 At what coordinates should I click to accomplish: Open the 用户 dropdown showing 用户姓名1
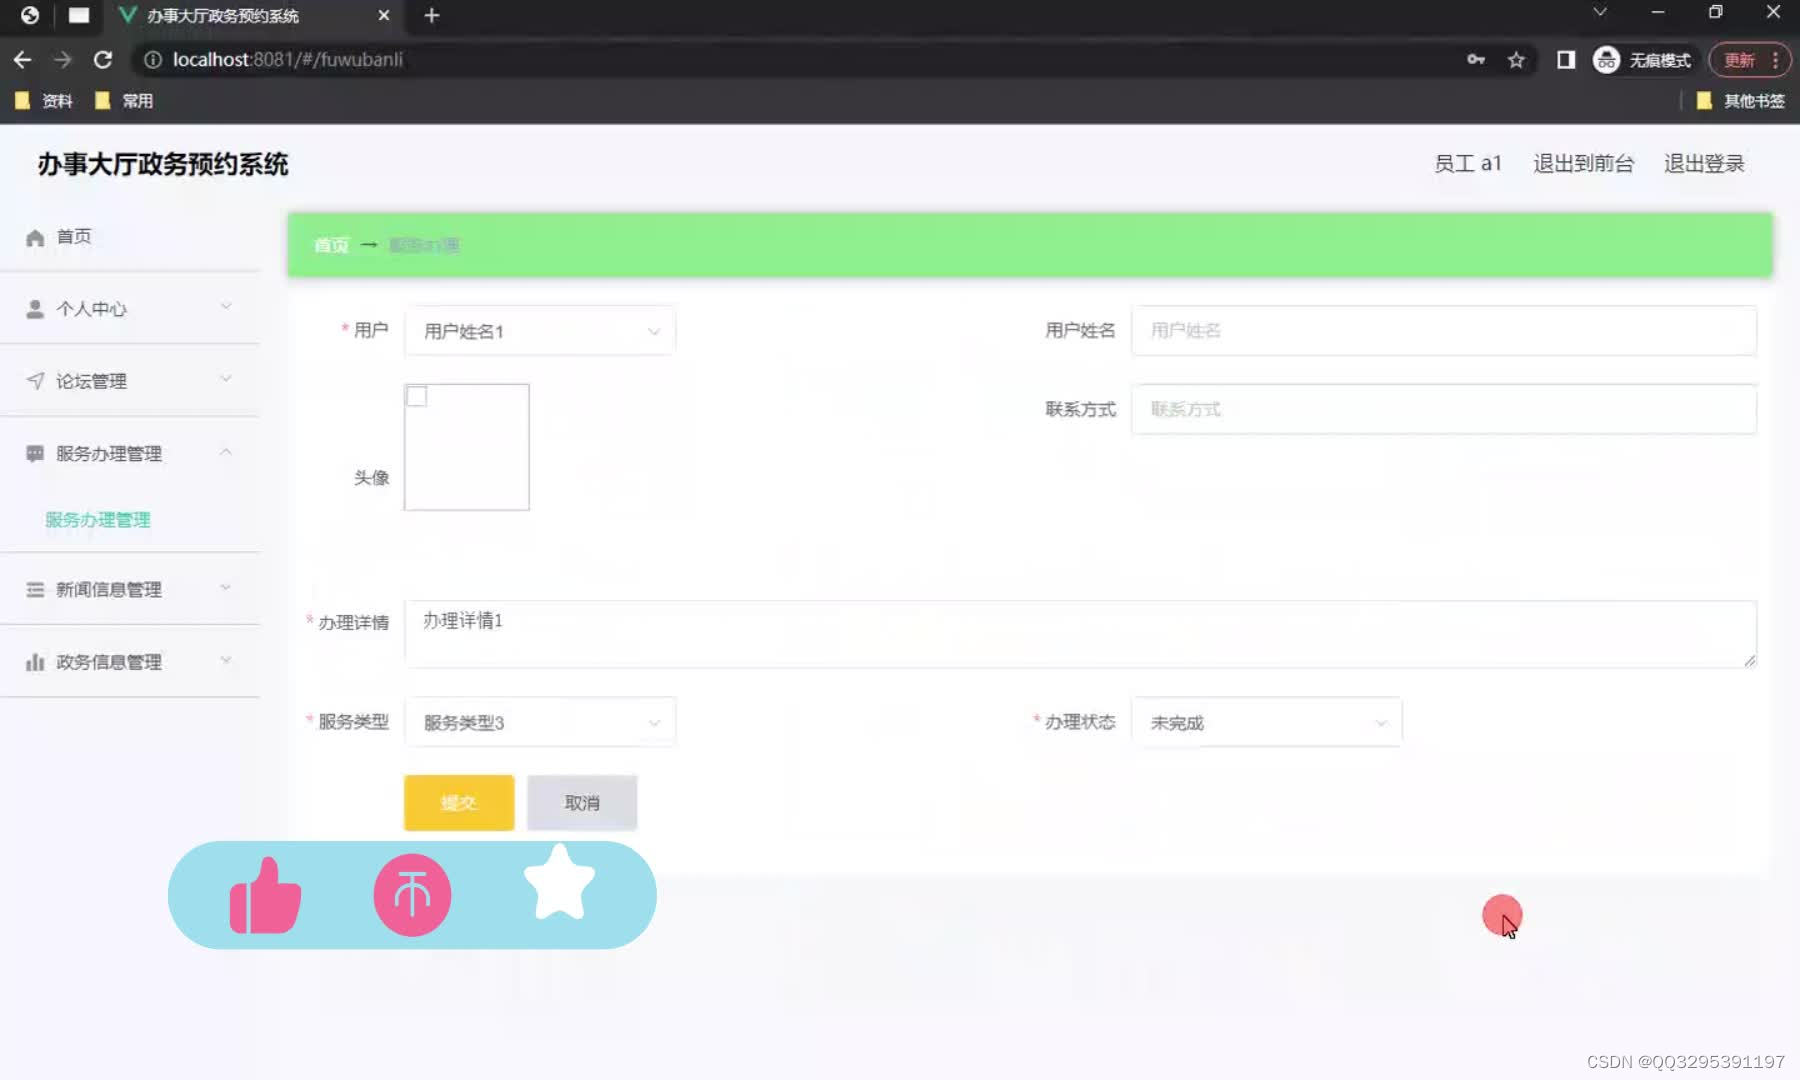540,331
